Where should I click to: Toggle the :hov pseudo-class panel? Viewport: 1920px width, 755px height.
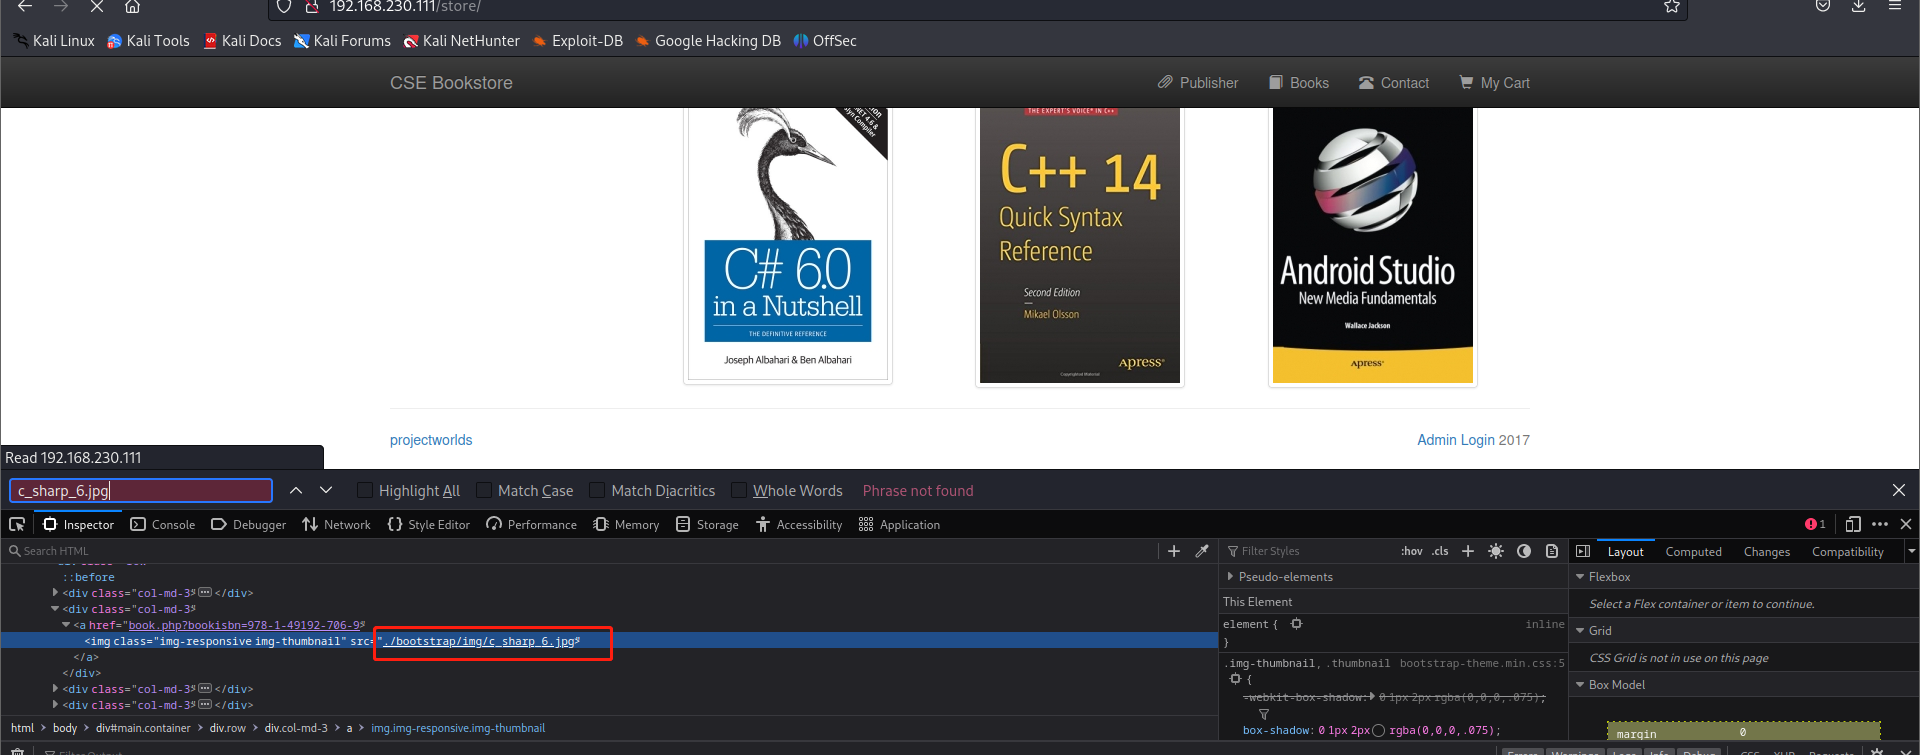click(x=1411, y=551)
